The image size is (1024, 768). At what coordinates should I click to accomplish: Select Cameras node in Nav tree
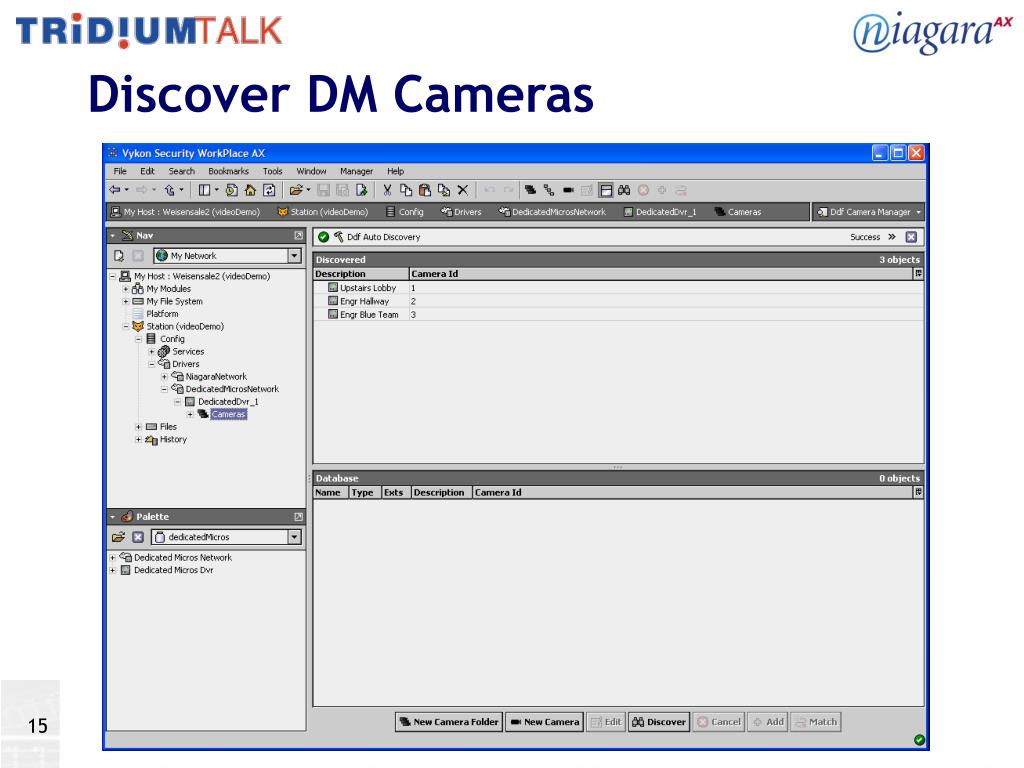pos(228,414)
